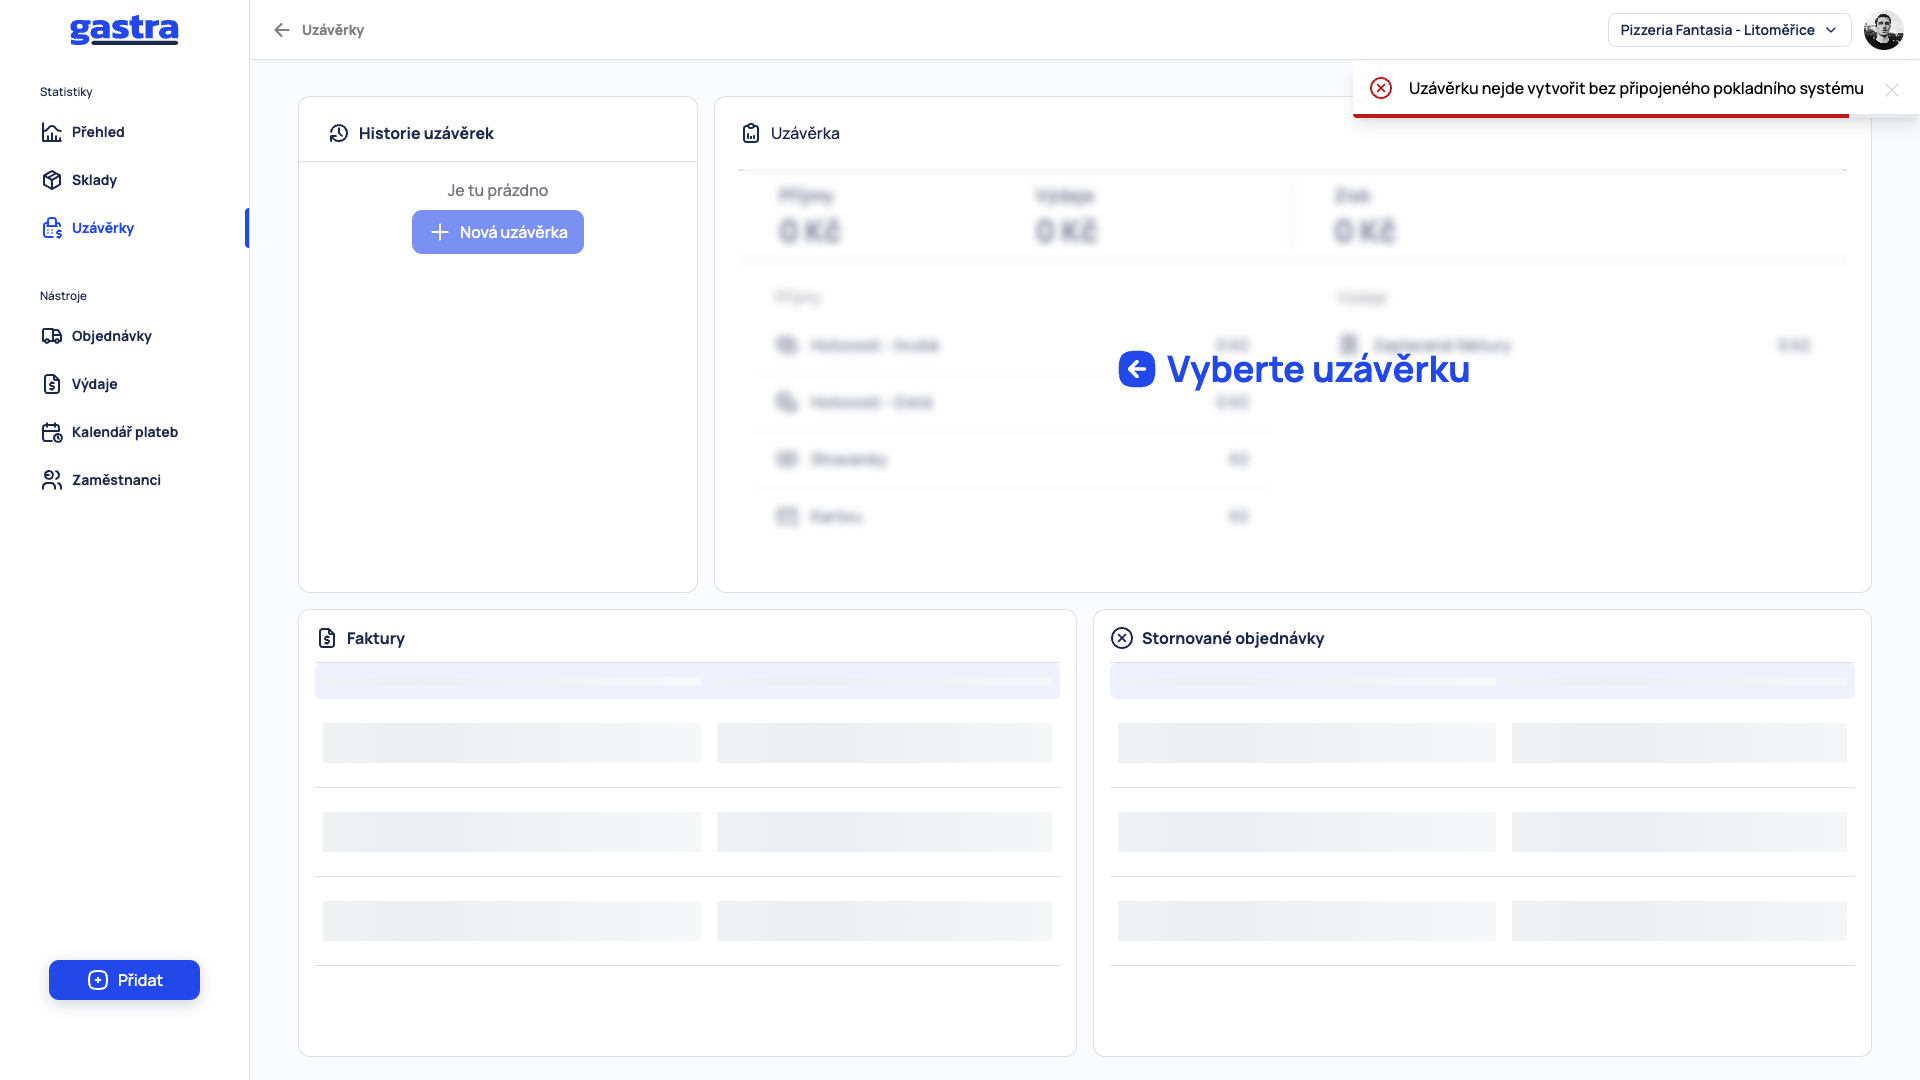Click the Uzávěrka clipboard icon

751,133
